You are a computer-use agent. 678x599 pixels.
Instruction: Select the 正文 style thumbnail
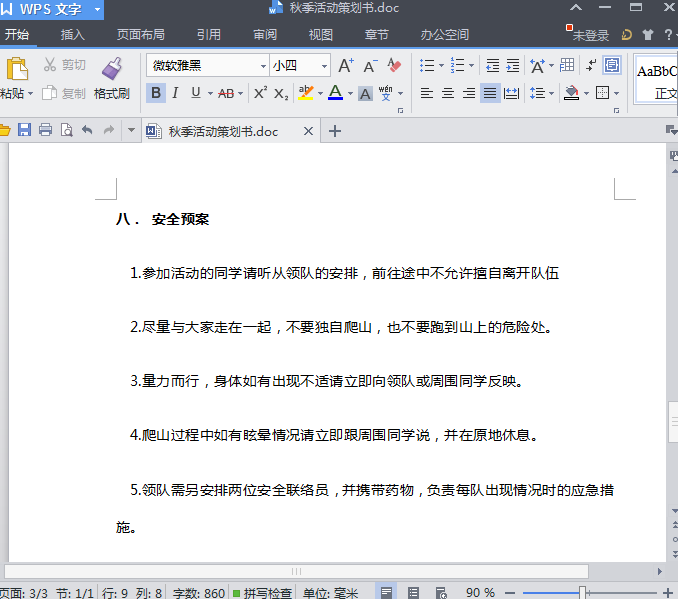(657, 80)
